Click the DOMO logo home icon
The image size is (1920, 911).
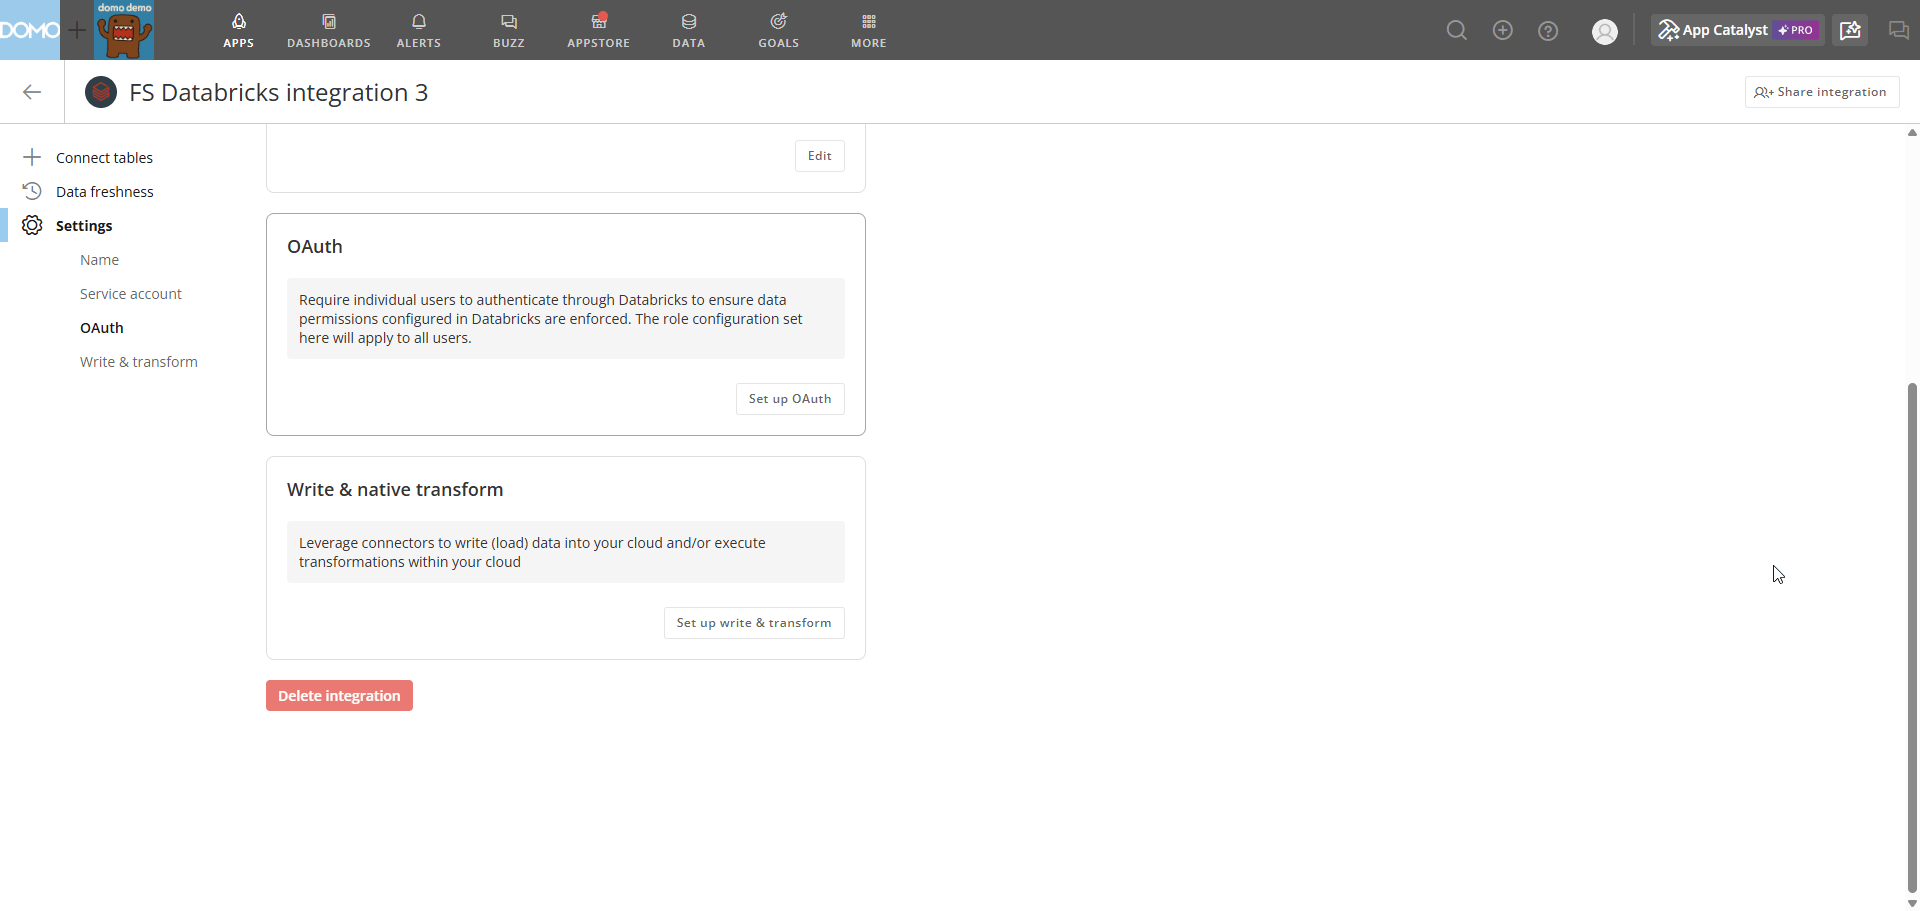pyautogui.click(x=30, y=30)
